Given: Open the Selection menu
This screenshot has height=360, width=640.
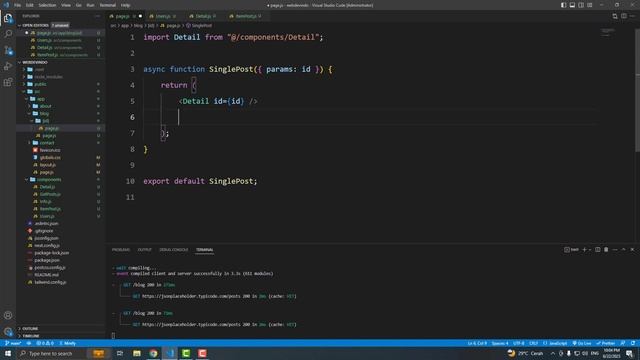Looking at the screenshot, I should coord(47,5).
